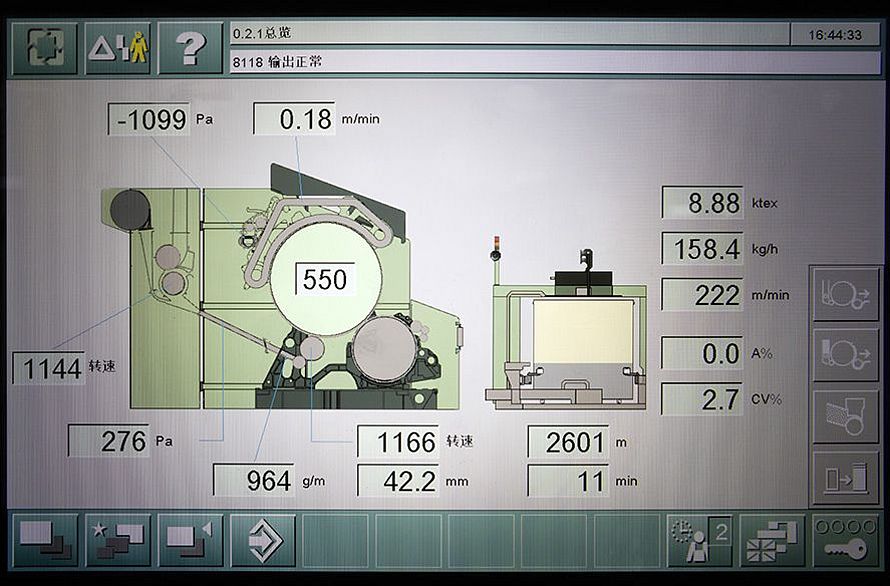
Task: Tap the doffer roller in the diagram
Action: tap(385, 350)
